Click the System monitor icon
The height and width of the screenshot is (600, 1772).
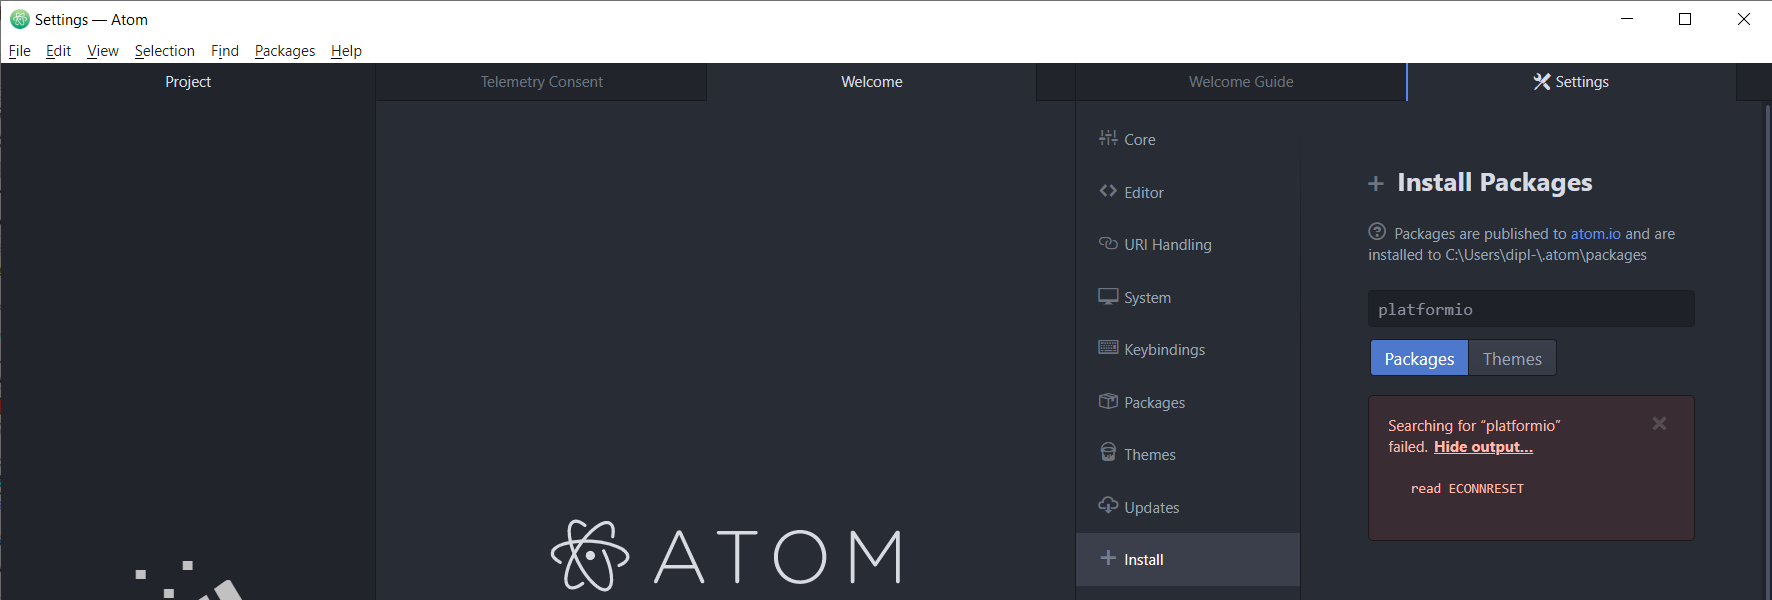1108,296
